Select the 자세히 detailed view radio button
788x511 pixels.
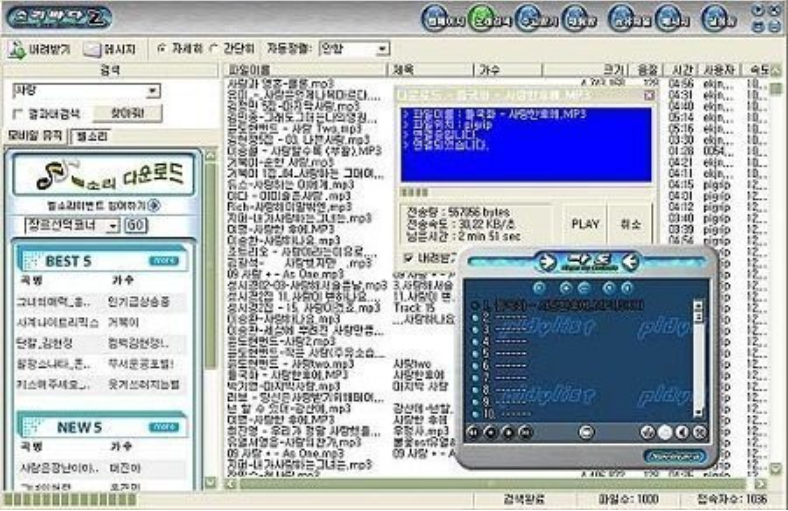tap(161, 48)
